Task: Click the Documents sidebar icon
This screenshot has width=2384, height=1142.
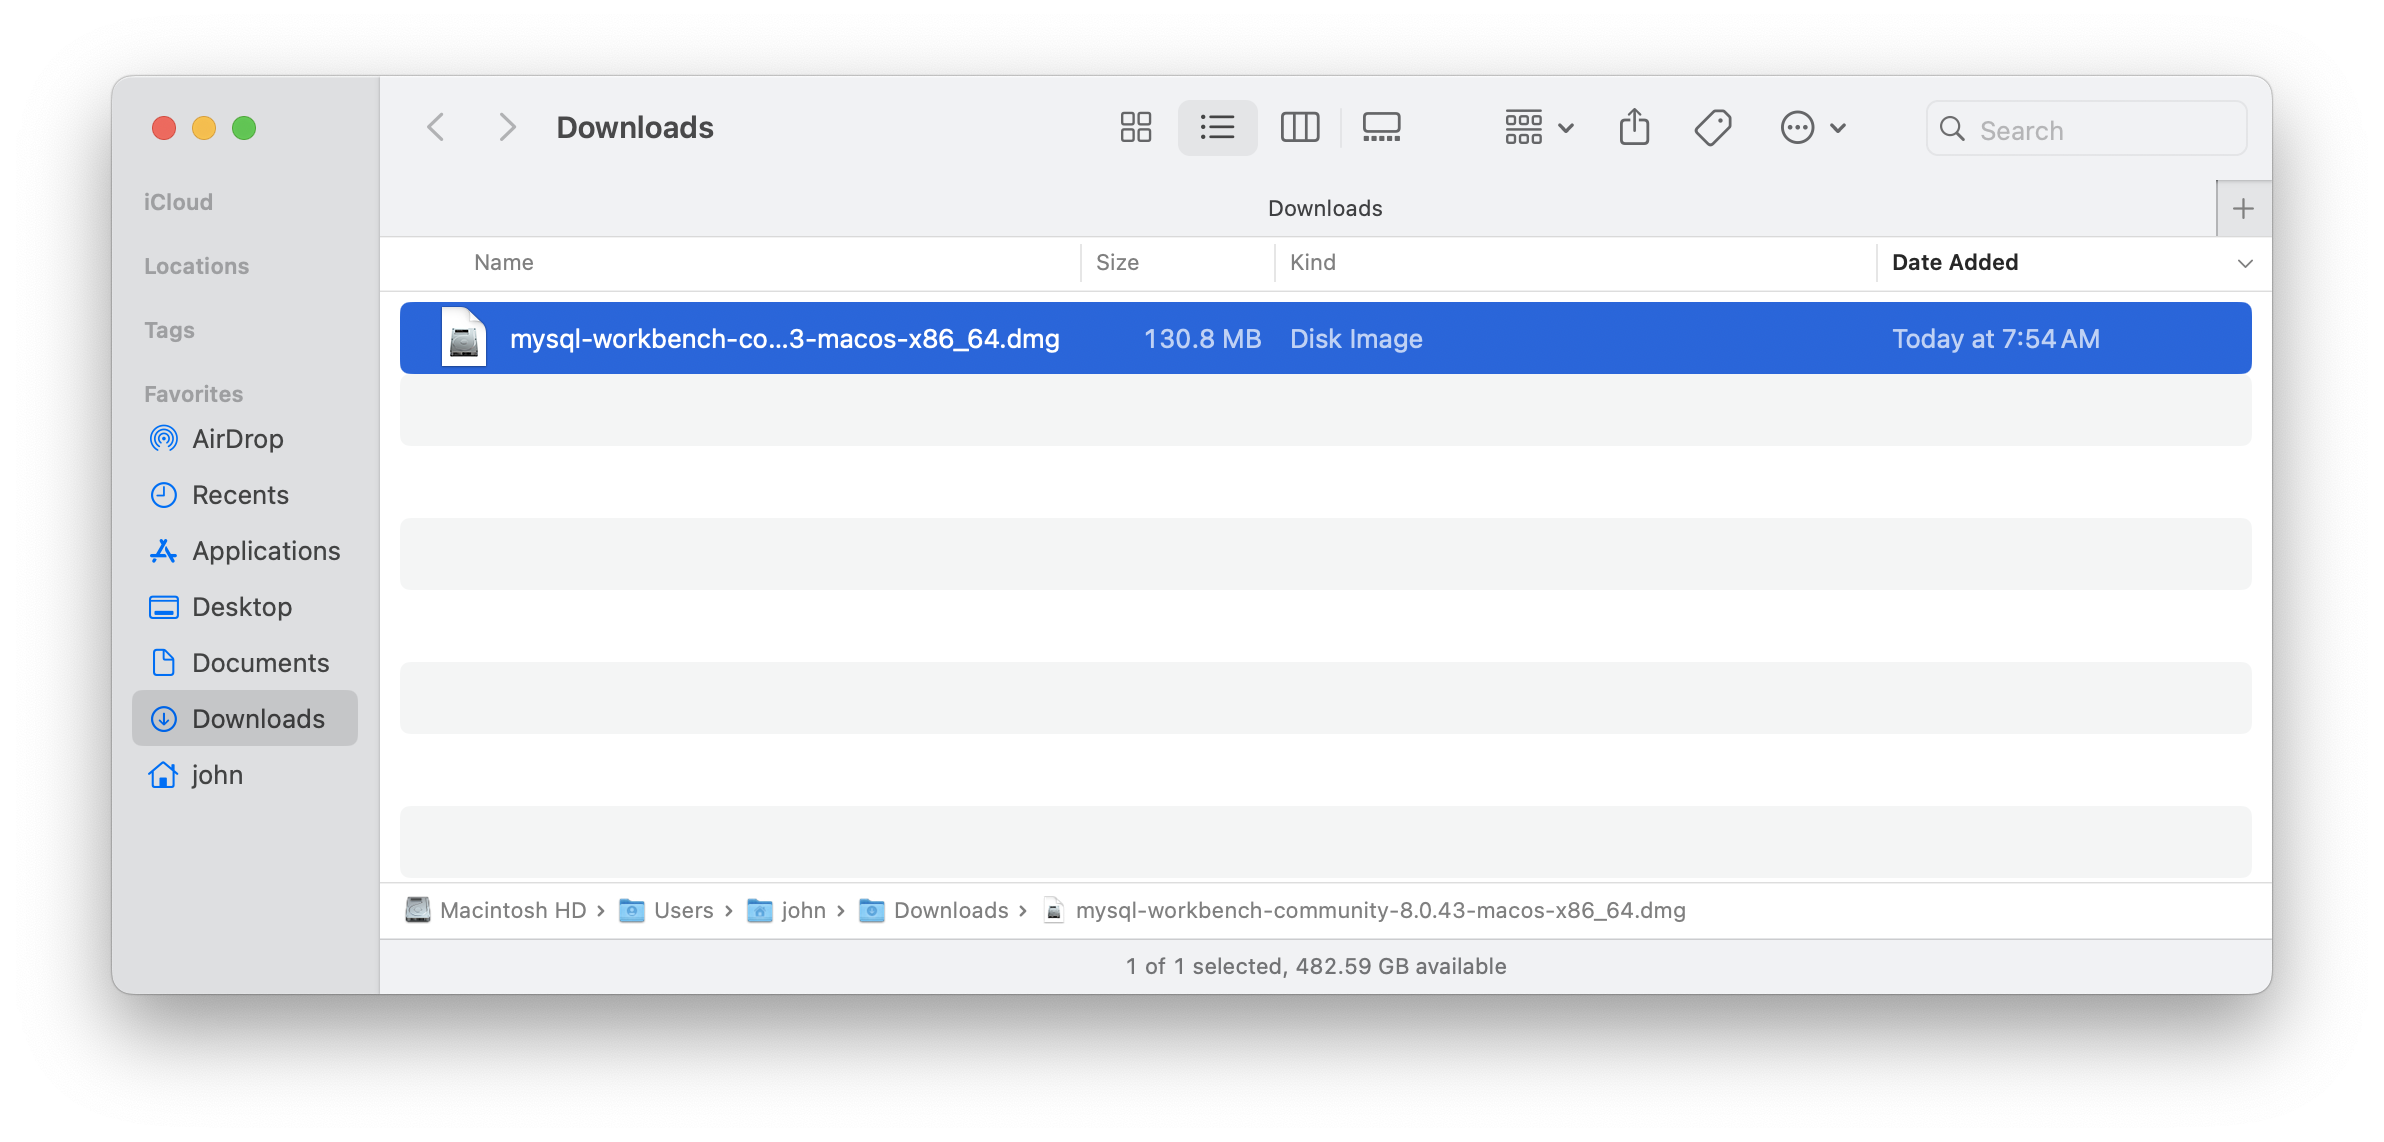Action: coord(164,663)
